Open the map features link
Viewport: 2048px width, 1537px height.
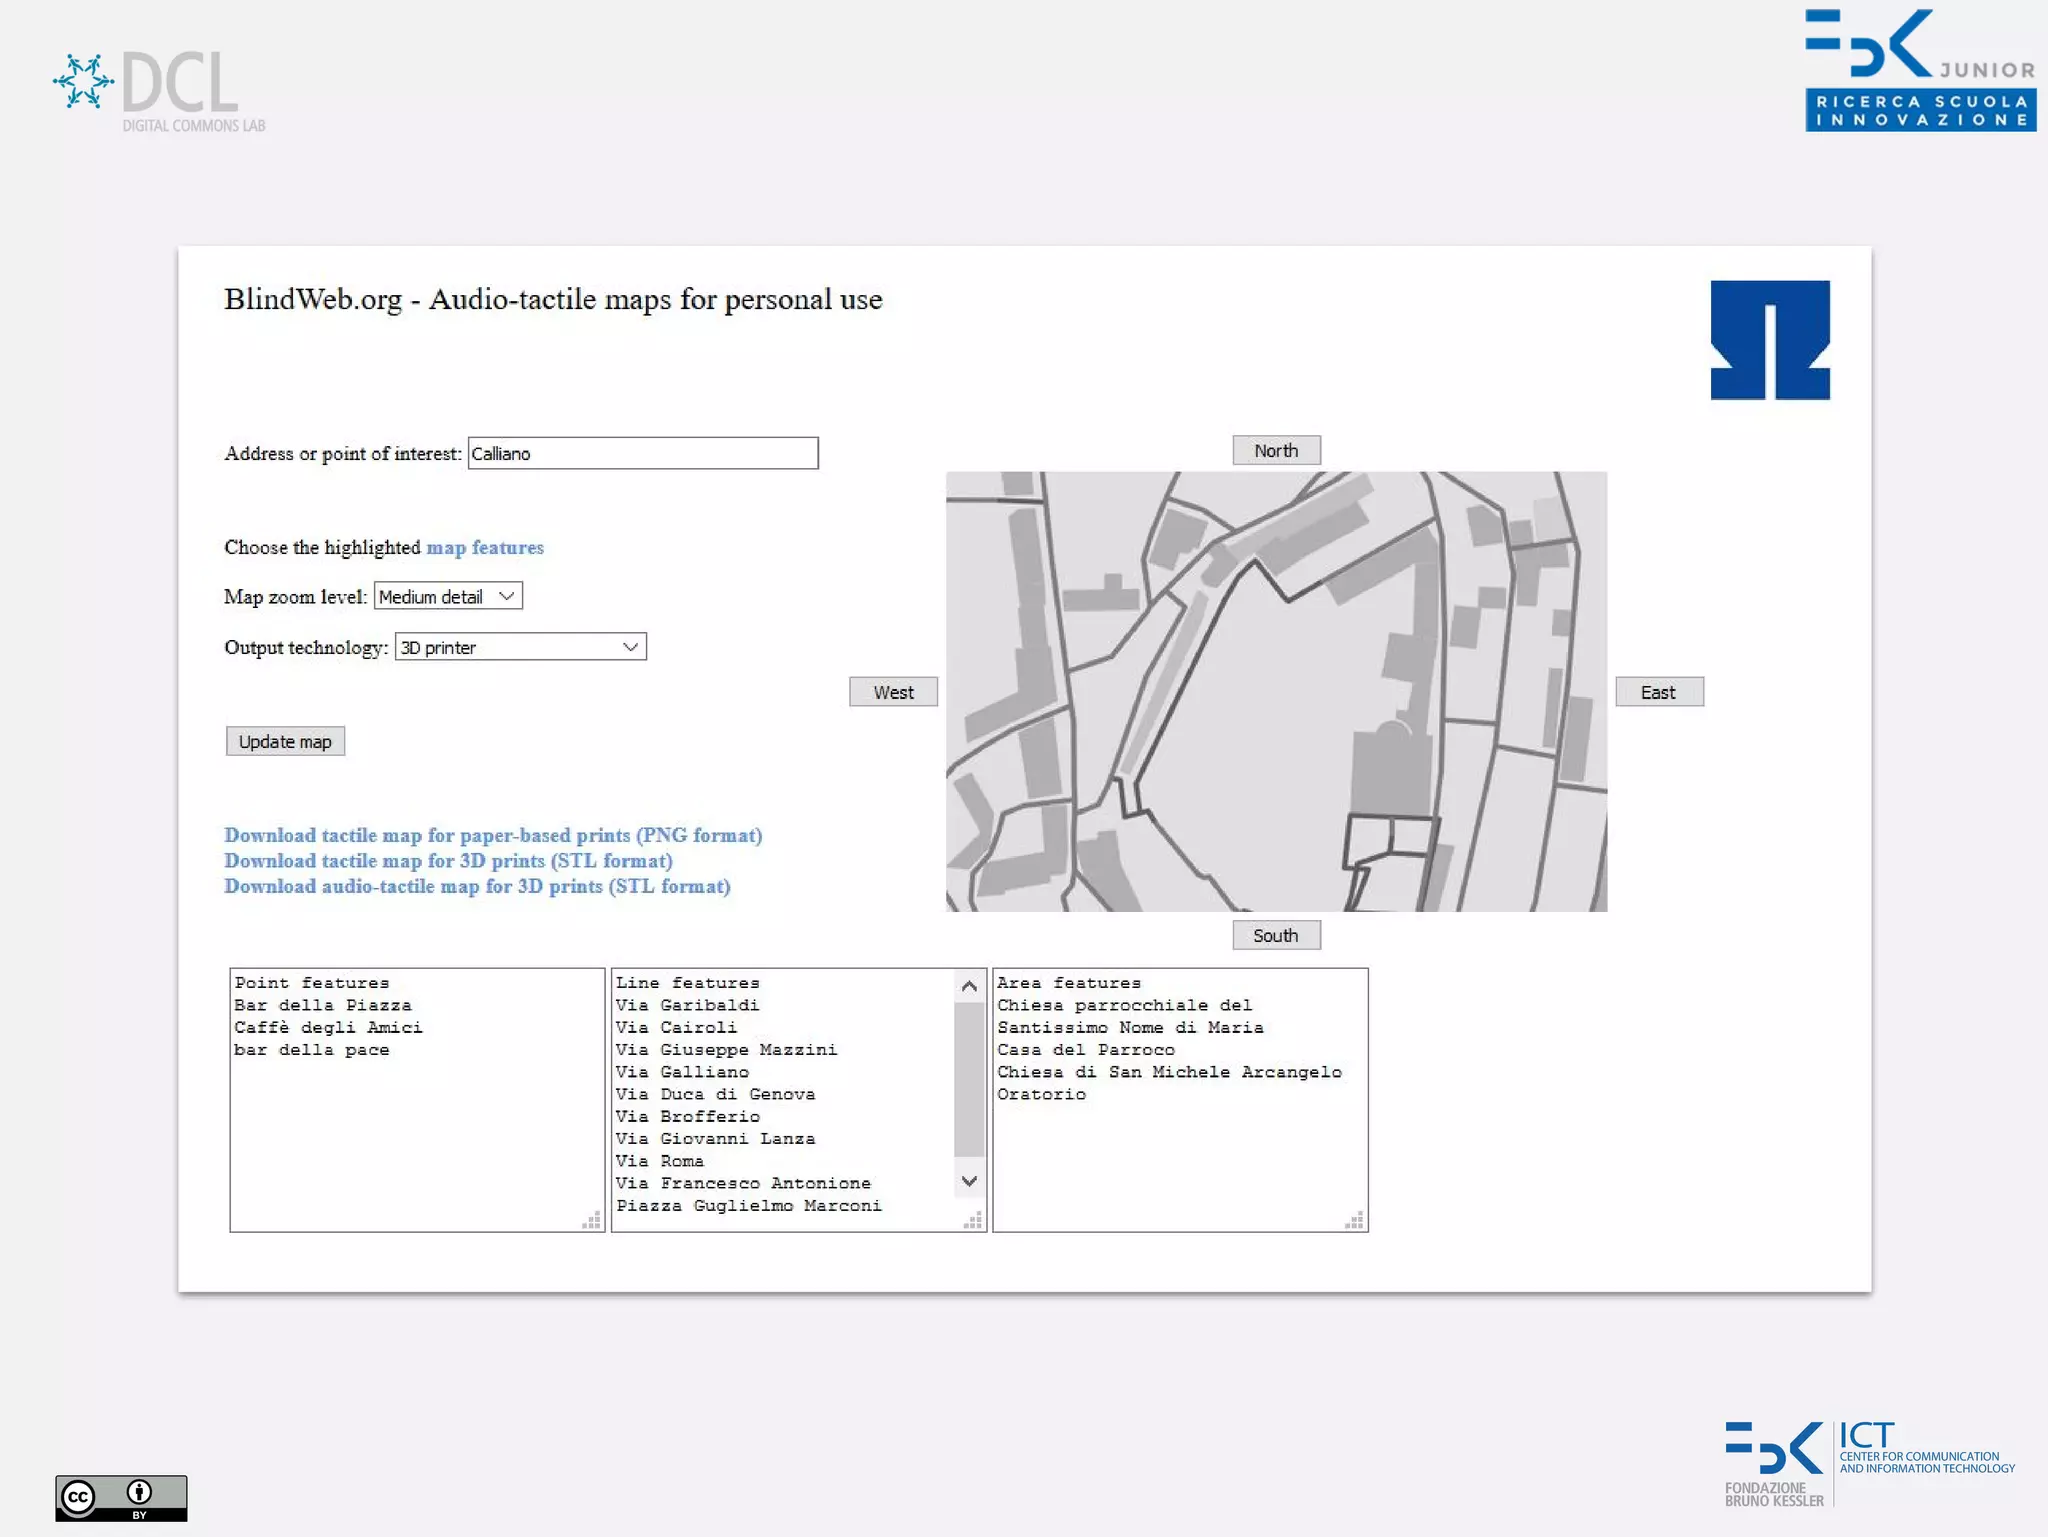485,548
